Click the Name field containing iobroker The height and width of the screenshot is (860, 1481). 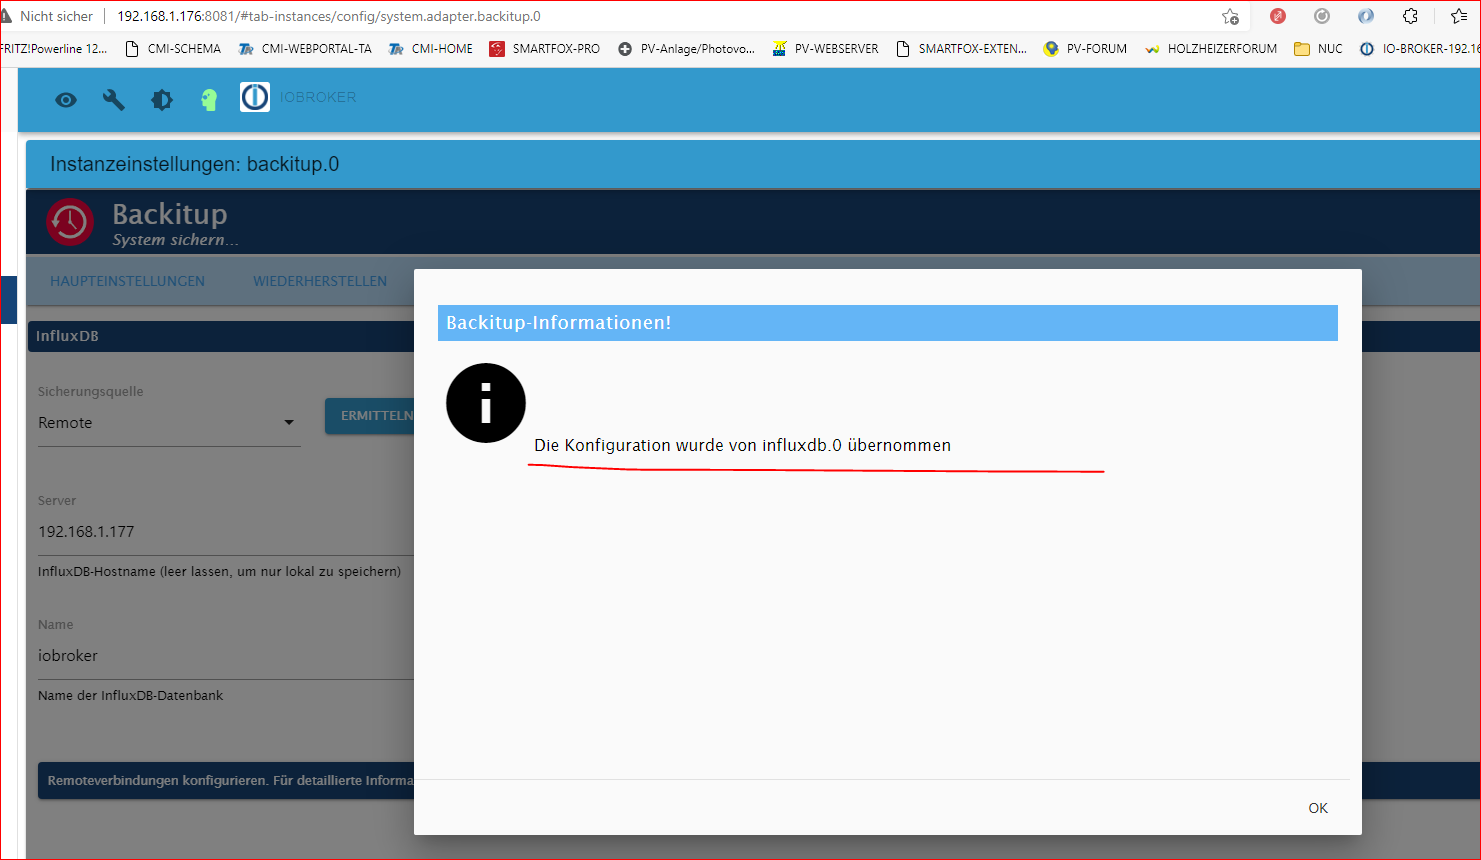(x=226, y=656)
